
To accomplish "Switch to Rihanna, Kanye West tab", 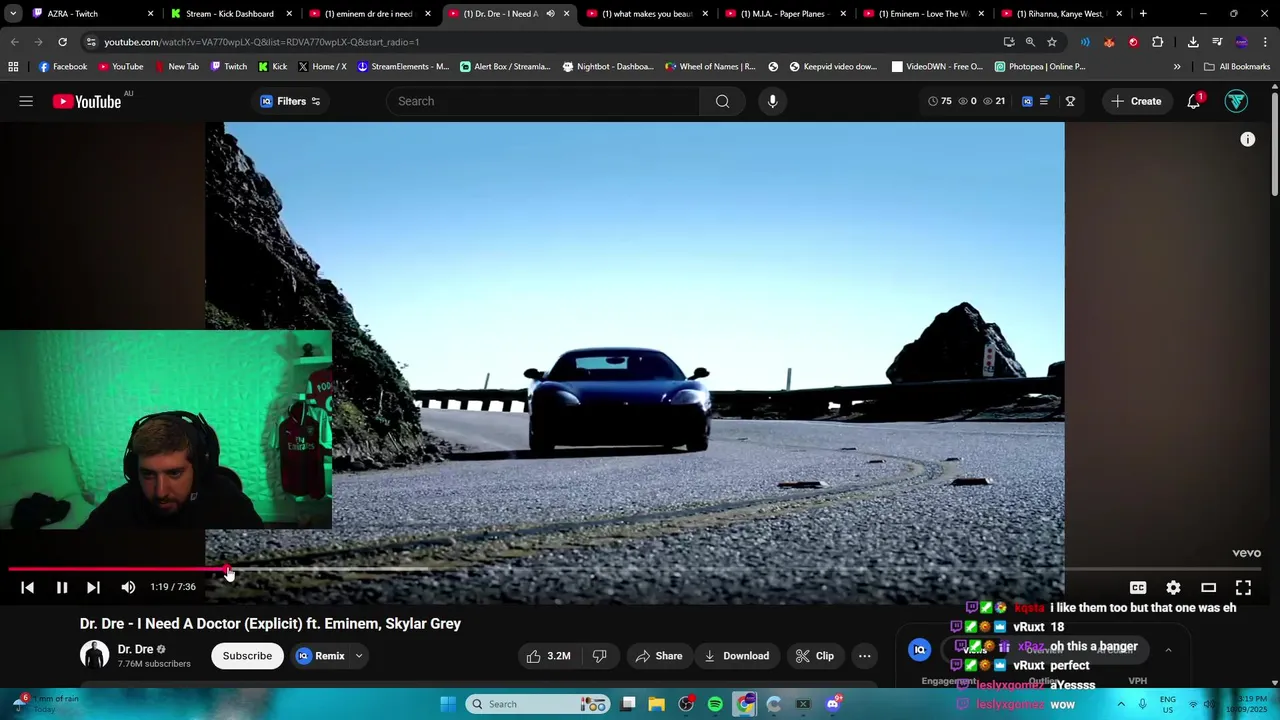I will coord(1063,14).
